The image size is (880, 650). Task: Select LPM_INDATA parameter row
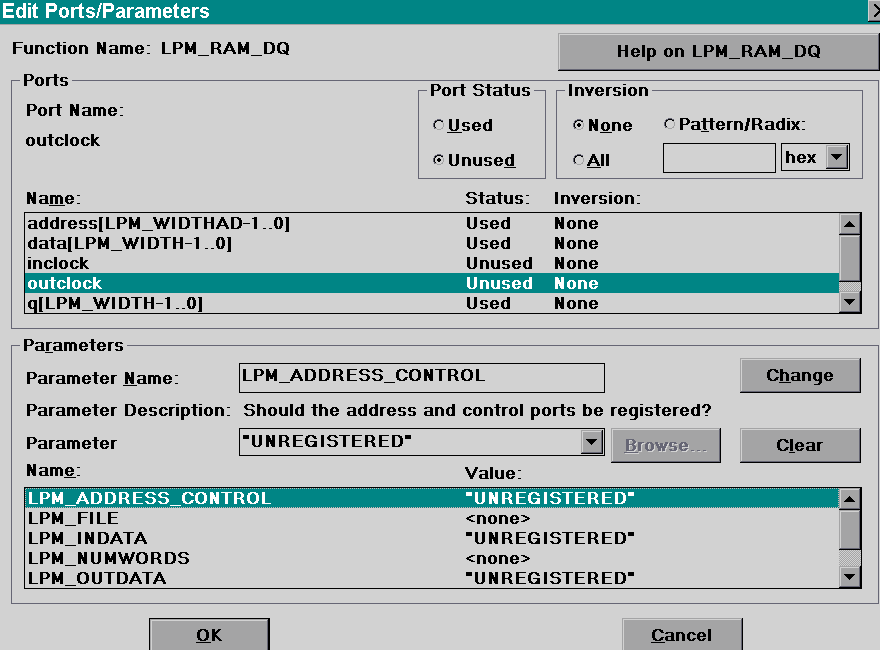[432, 538]
